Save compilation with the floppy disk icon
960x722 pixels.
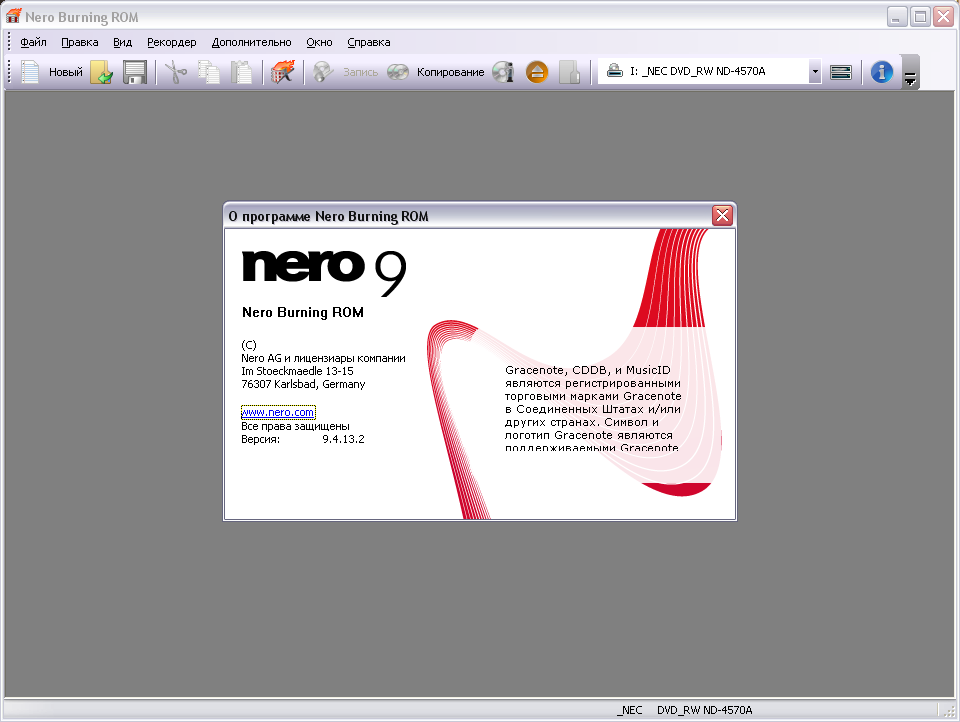tap(135, 72)
